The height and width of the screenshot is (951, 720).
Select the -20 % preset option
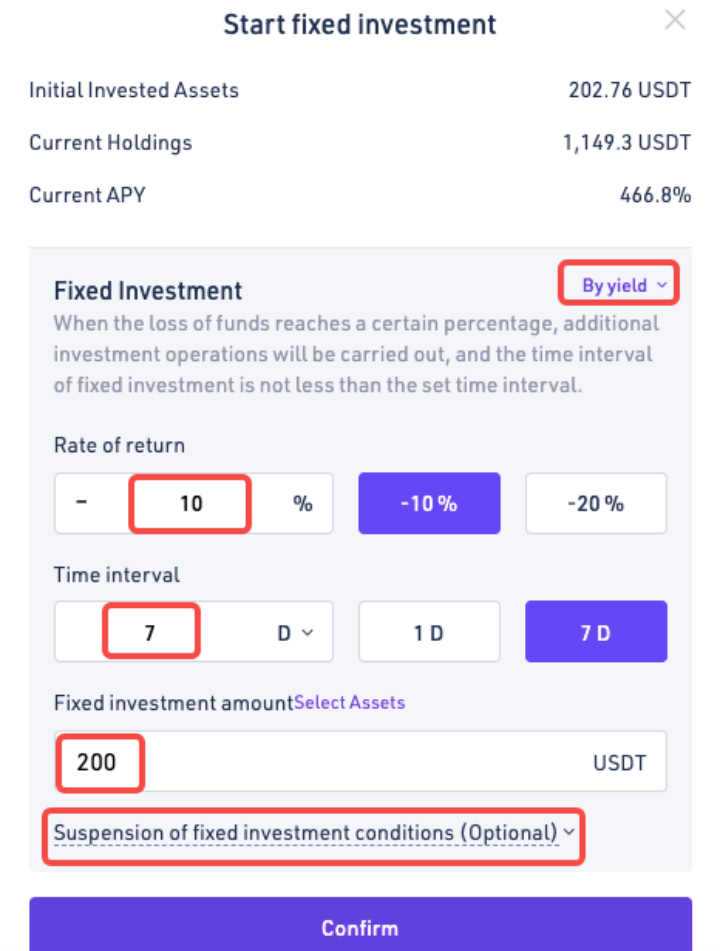[595, 503]
